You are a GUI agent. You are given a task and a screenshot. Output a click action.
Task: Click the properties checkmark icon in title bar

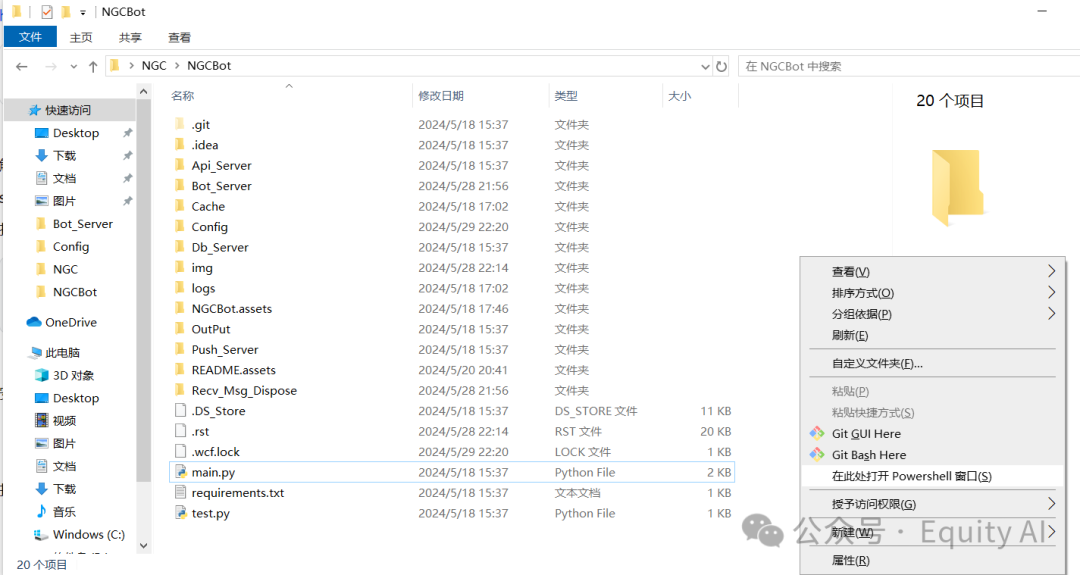pos(47,12)
